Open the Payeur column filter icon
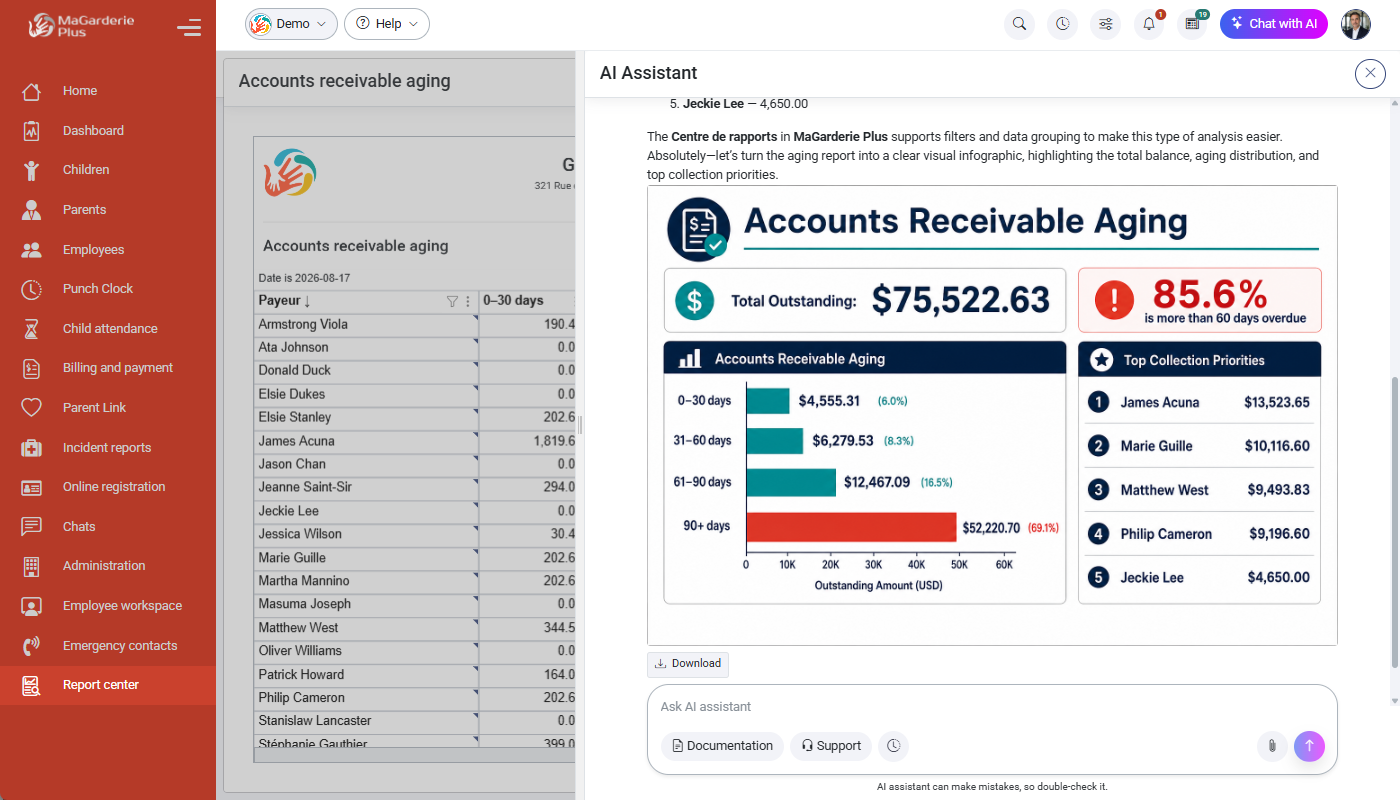The height and width of the screenshot is (800, 1400). (x=452, y=301)
